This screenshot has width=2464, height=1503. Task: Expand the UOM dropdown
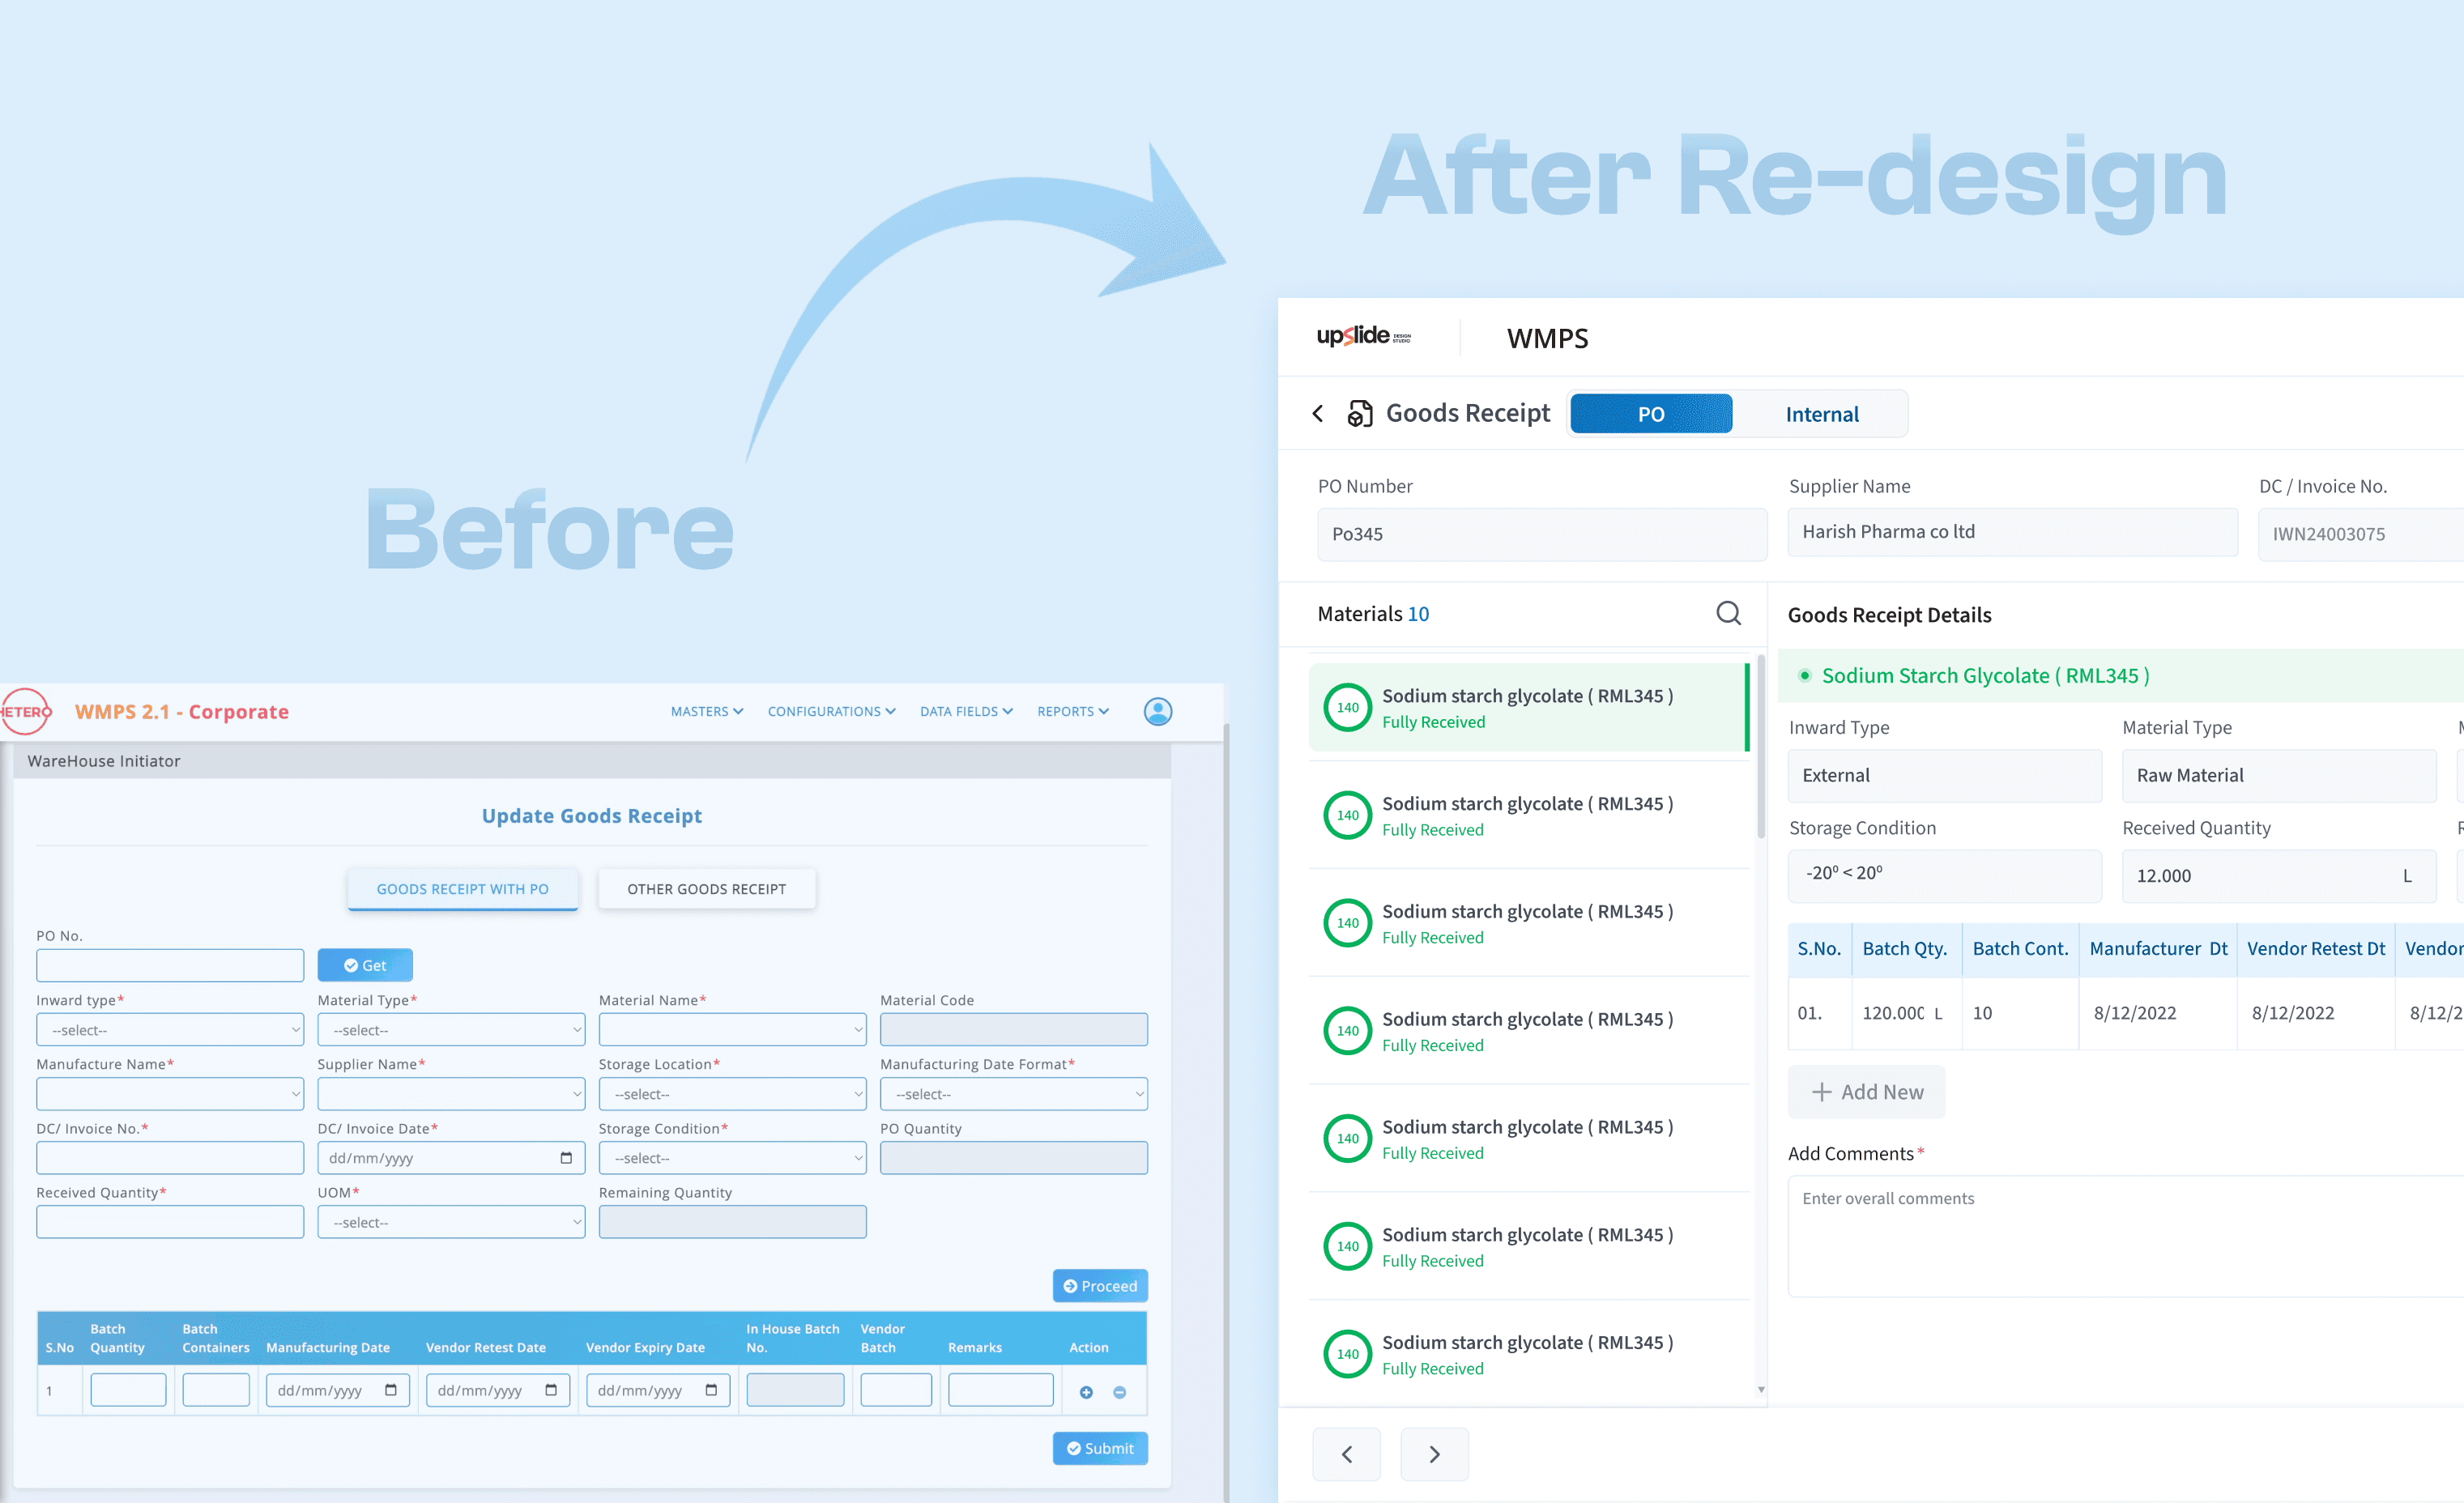coord(450,1221)
